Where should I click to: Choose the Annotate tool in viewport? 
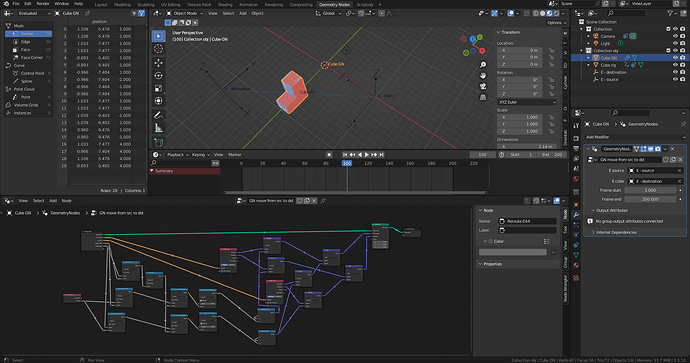click(158, 115)
